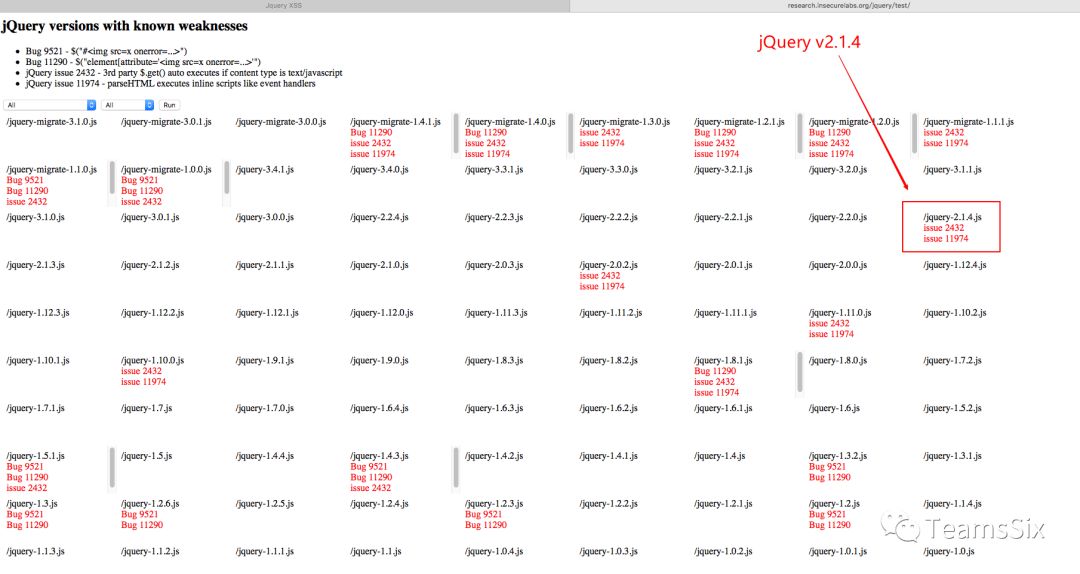
Task: Click the '/jquery-1.11.0.js' file name
Action: [x=840, y=312]
